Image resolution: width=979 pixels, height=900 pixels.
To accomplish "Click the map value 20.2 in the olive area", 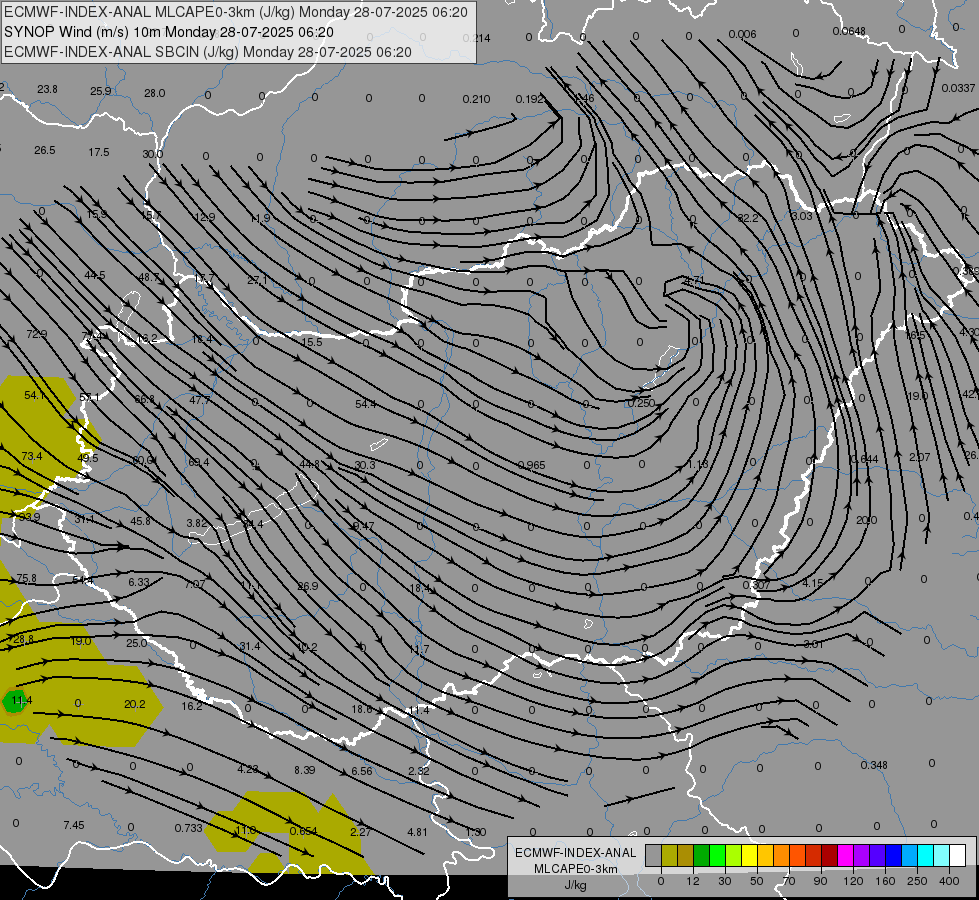I will tap(134, 705).
